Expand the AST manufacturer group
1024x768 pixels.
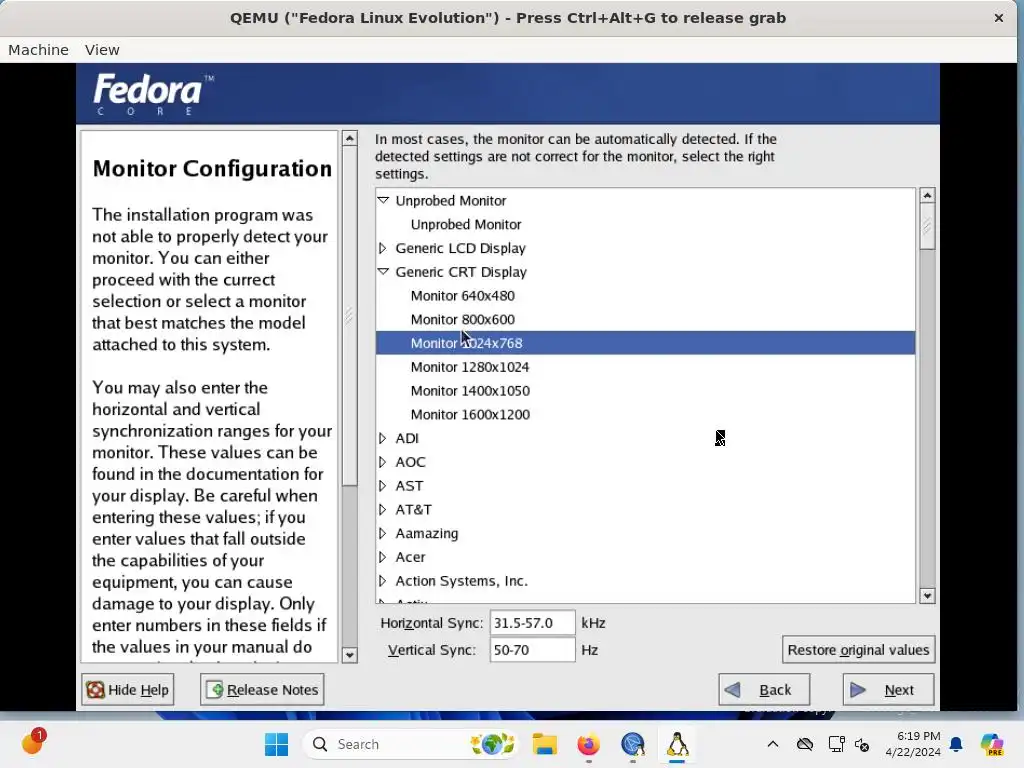383,486
